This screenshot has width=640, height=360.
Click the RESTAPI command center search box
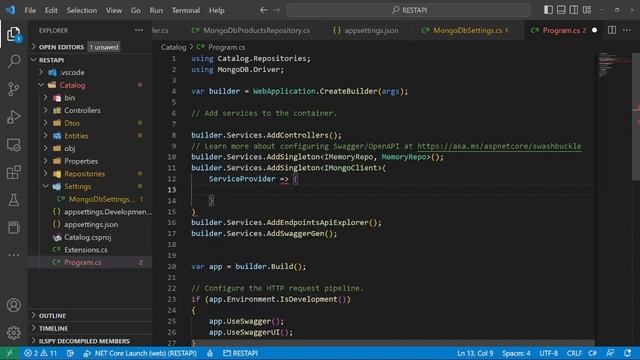[x=409, y=10]
